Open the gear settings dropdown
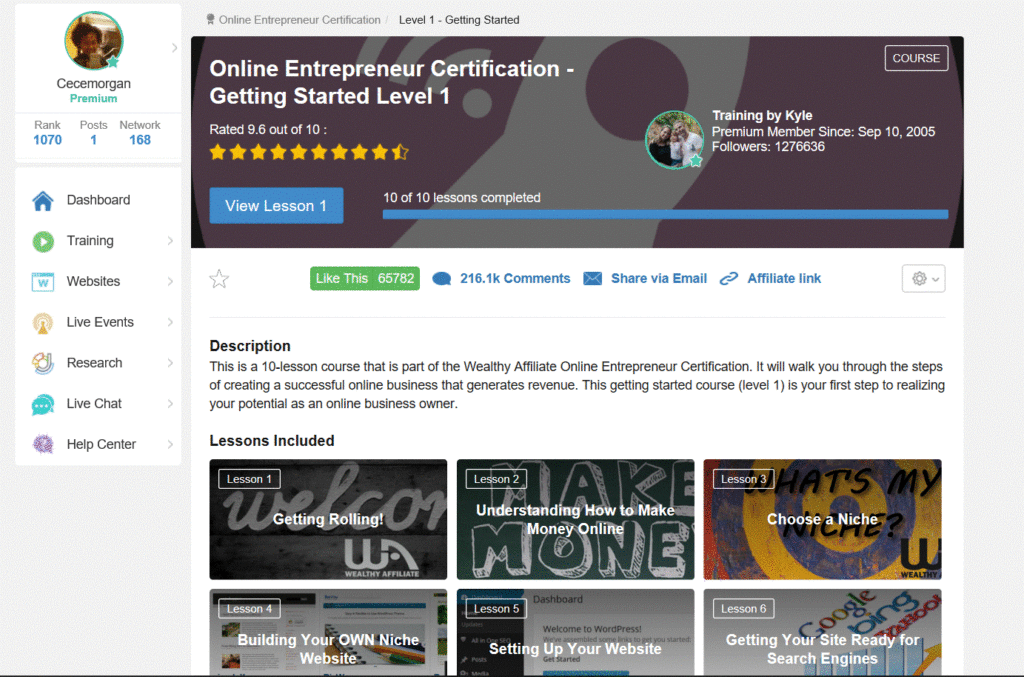The image size is (1024, 677). [x=923, y=279]
